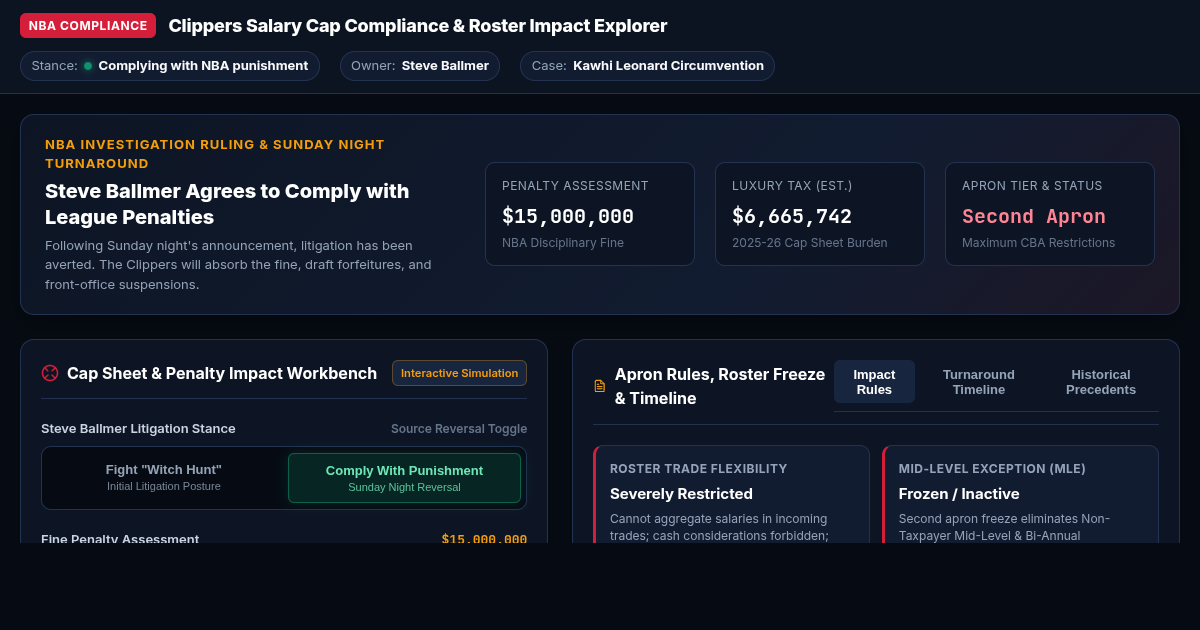Switch to the Turnaround Timeline tab
This screenshot has width=1200, height=630.
[x=979, y=382]
